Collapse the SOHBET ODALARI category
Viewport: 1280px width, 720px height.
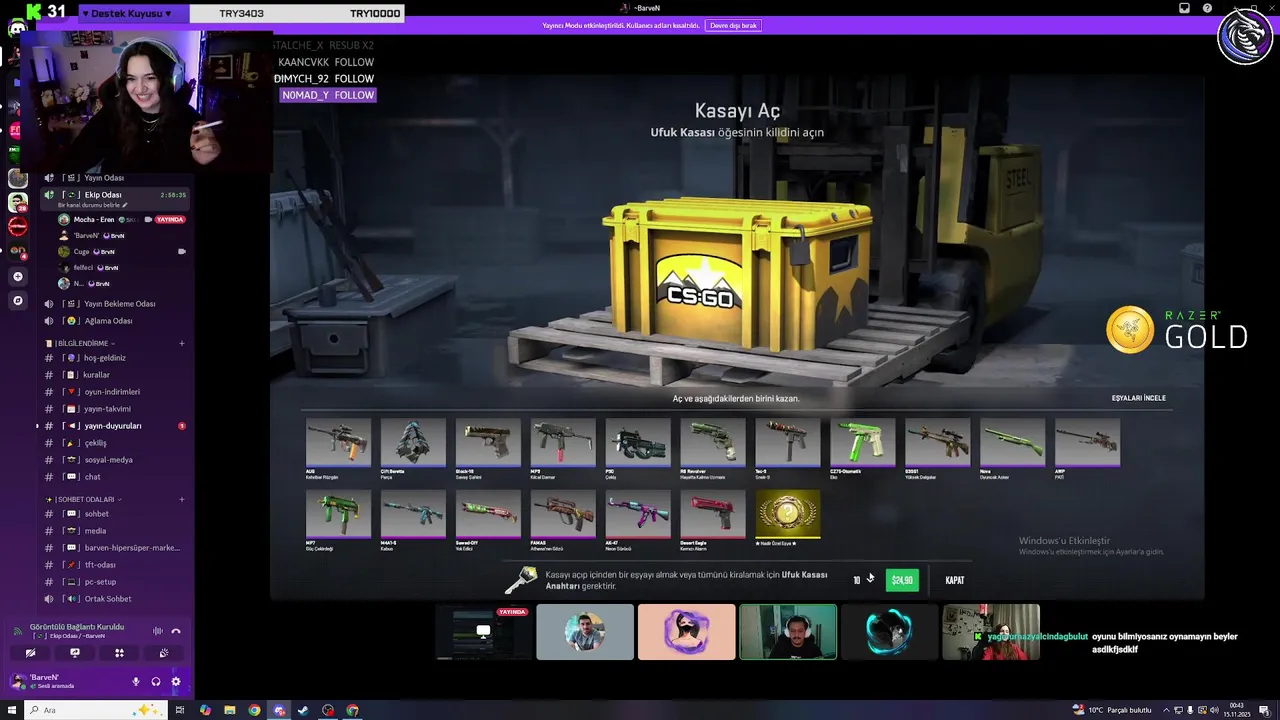click(x=84, y=499)
